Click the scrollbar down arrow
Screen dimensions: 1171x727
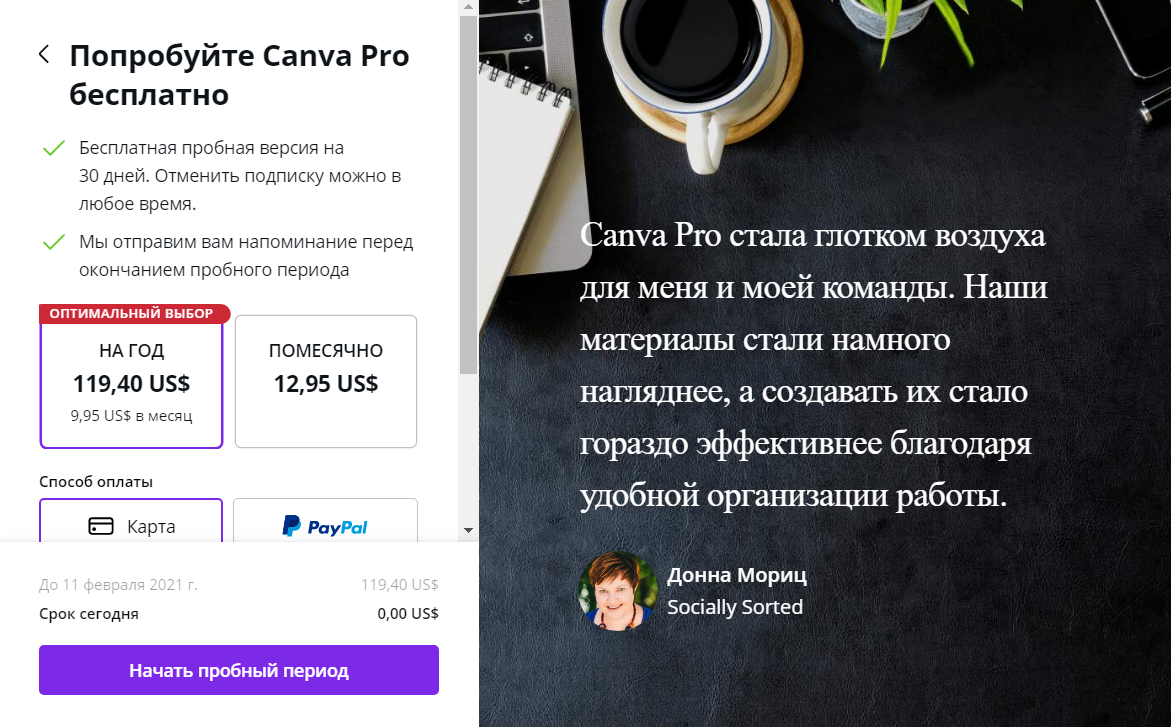[468, 530]
